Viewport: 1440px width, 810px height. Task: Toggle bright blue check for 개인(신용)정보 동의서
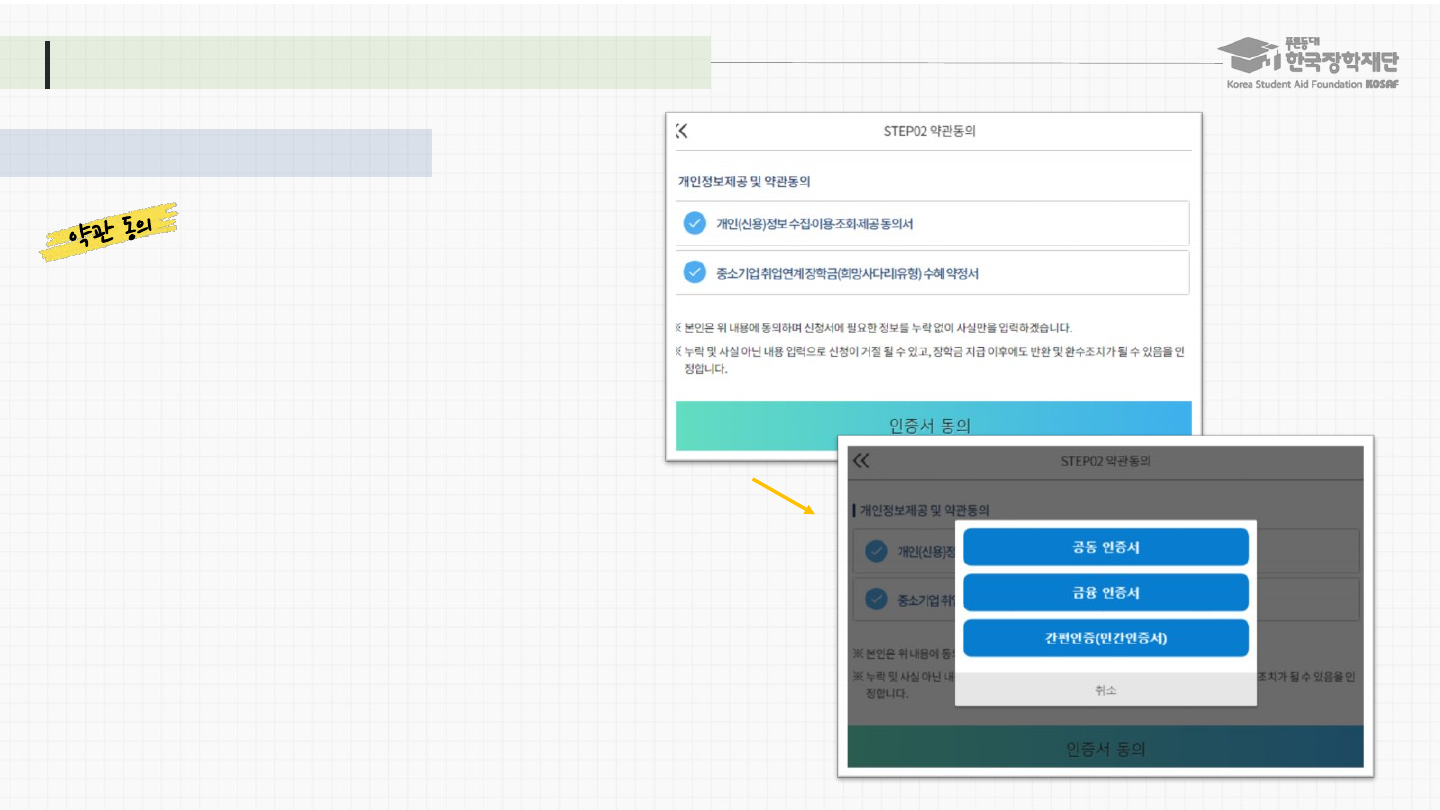[x=695, y=223]
